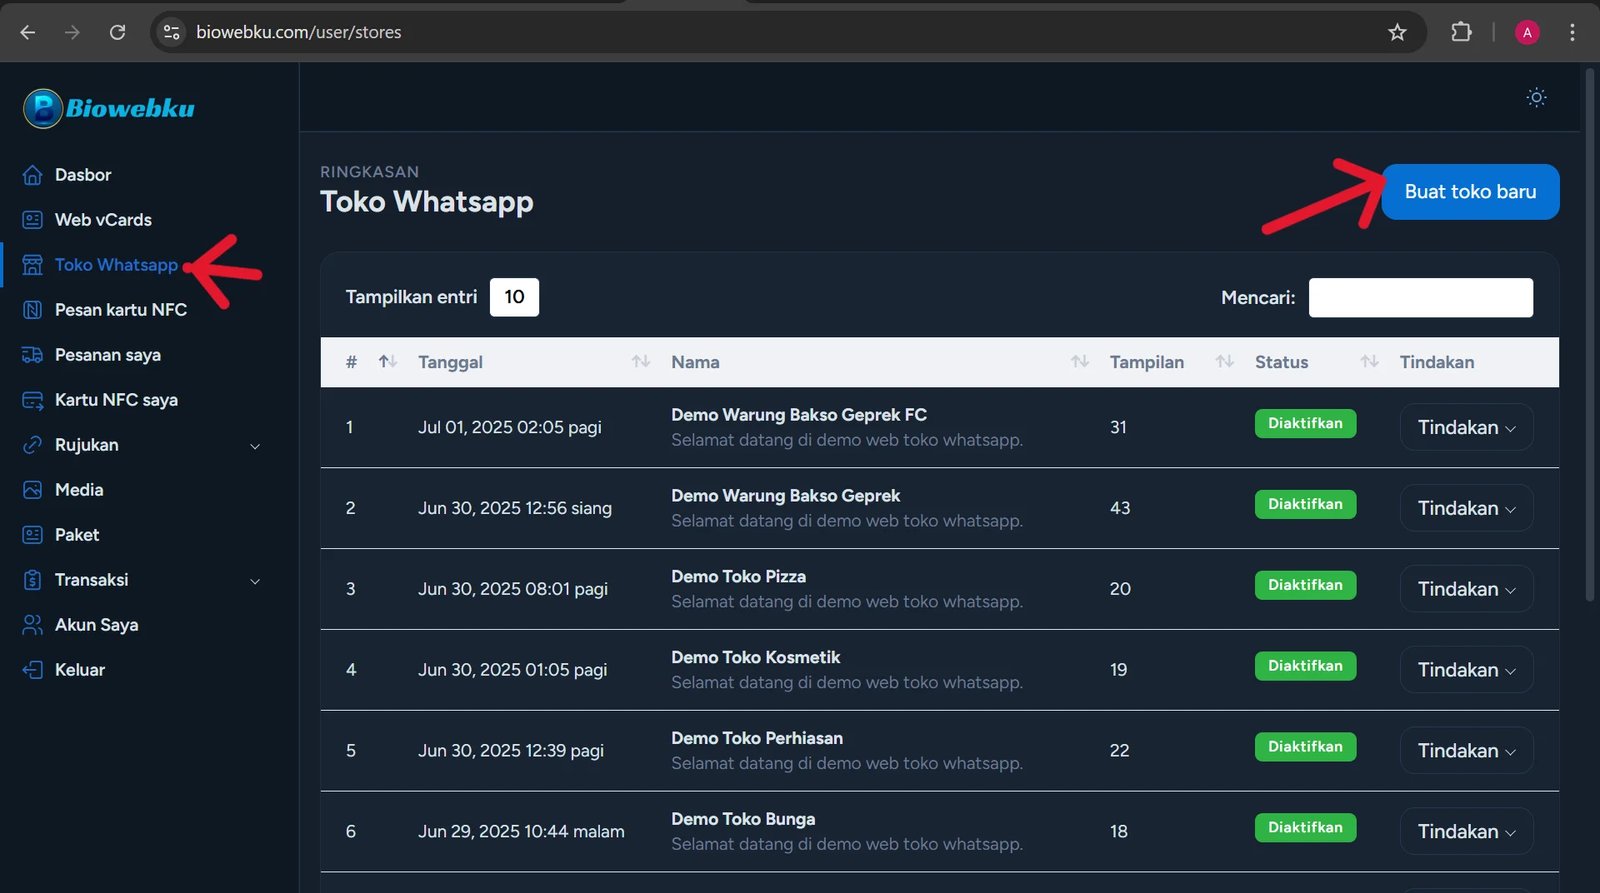Click the Akun Saya users icon

pos(32,625)
